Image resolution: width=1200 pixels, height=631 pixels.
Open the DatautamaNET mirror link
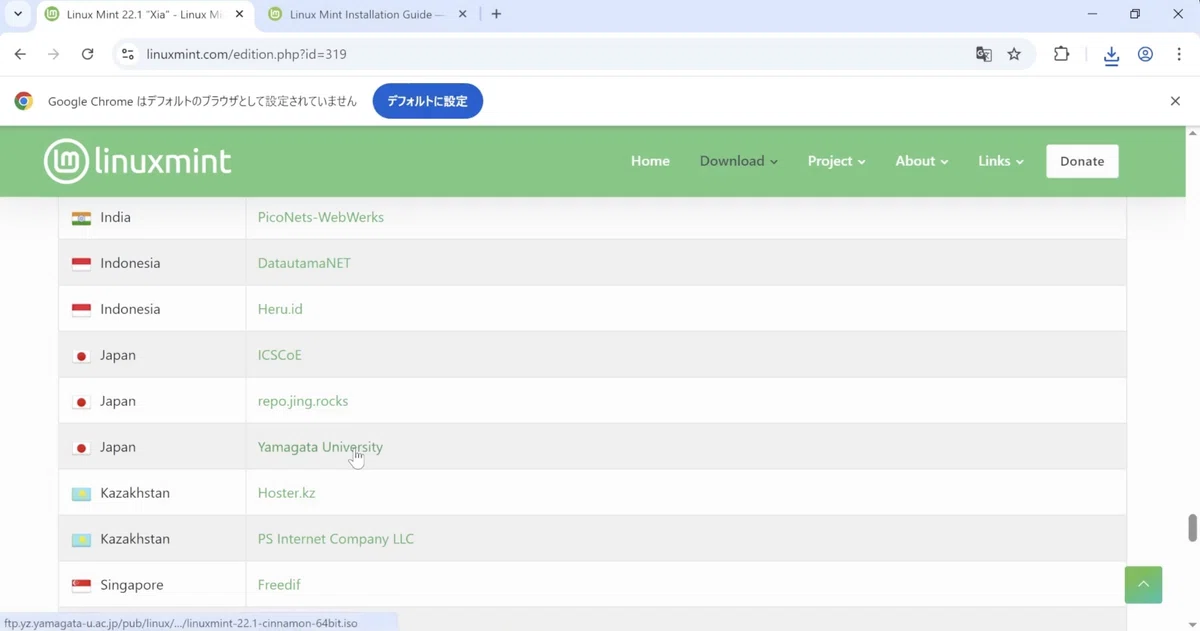pos(304,263)
